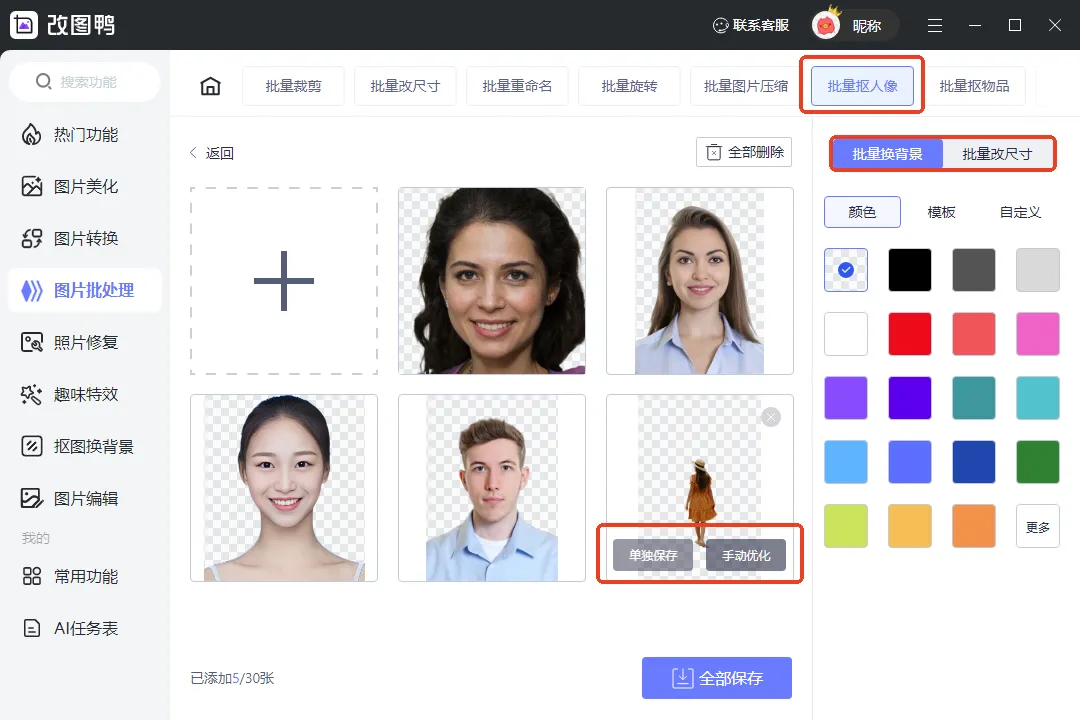Pick the pink color swatch
1080x720 pixels.
coord(1038,334)
